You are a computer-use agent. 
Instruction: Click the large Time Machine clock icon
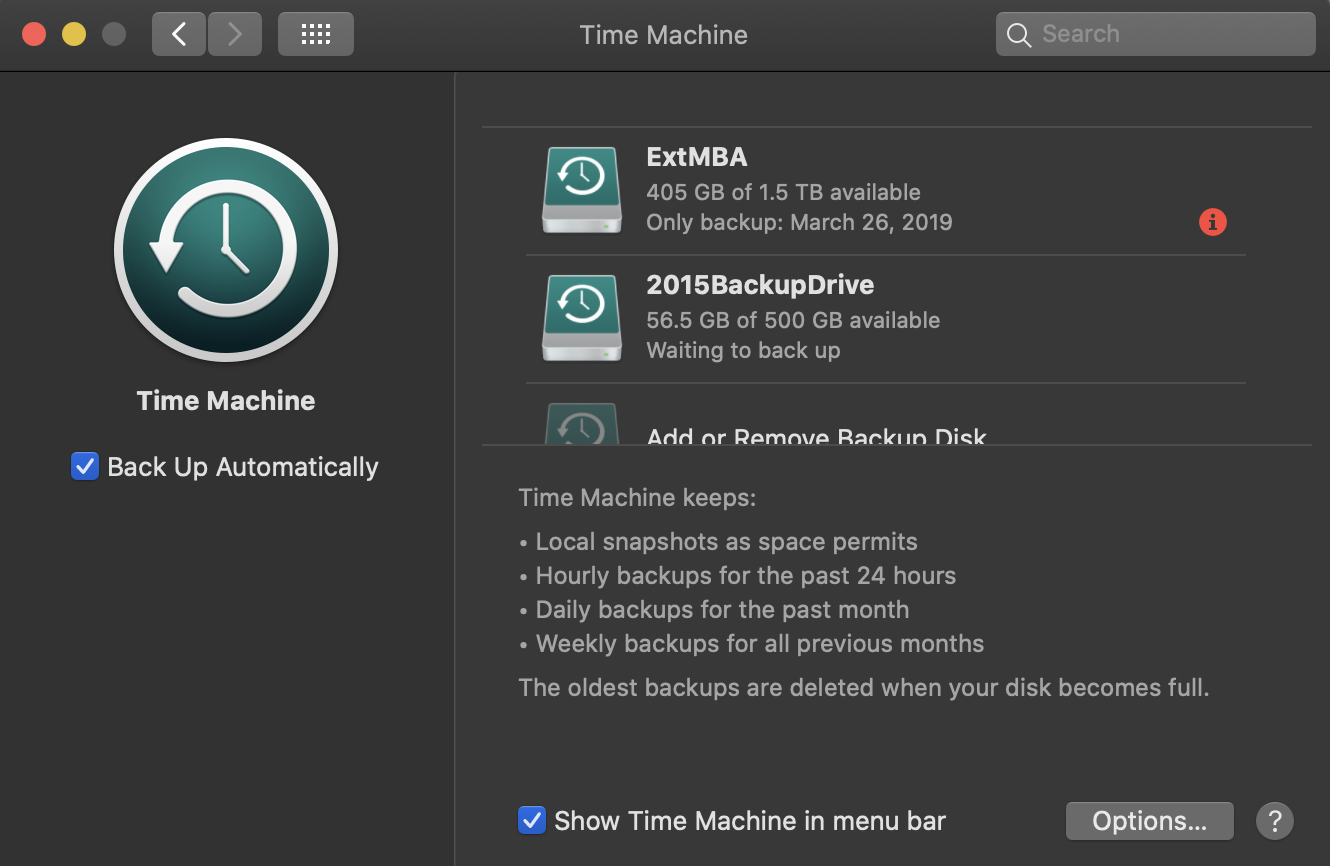(226, 249)
